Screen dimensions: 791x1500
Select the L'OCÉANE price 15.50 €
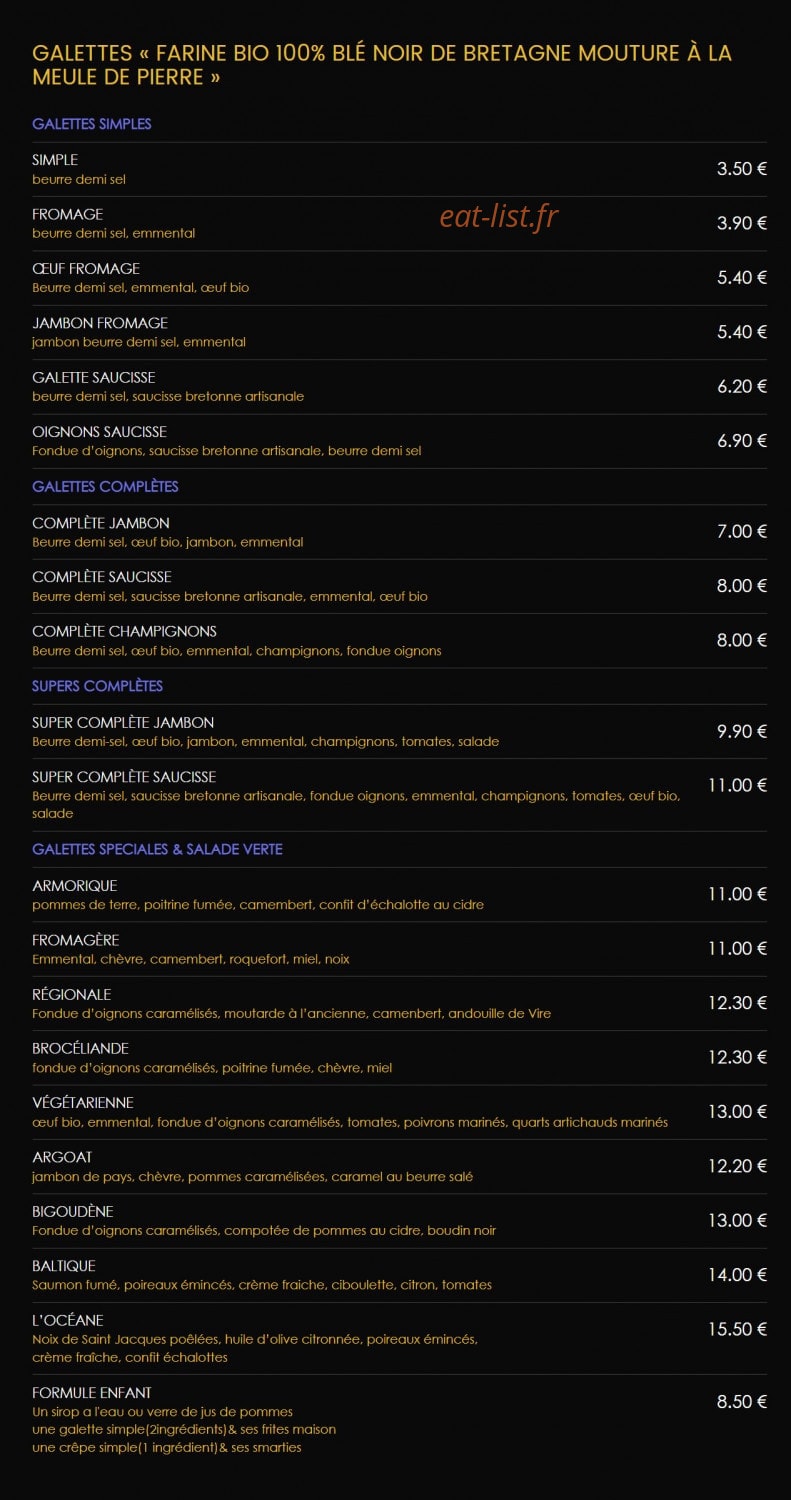point(737,1329)
